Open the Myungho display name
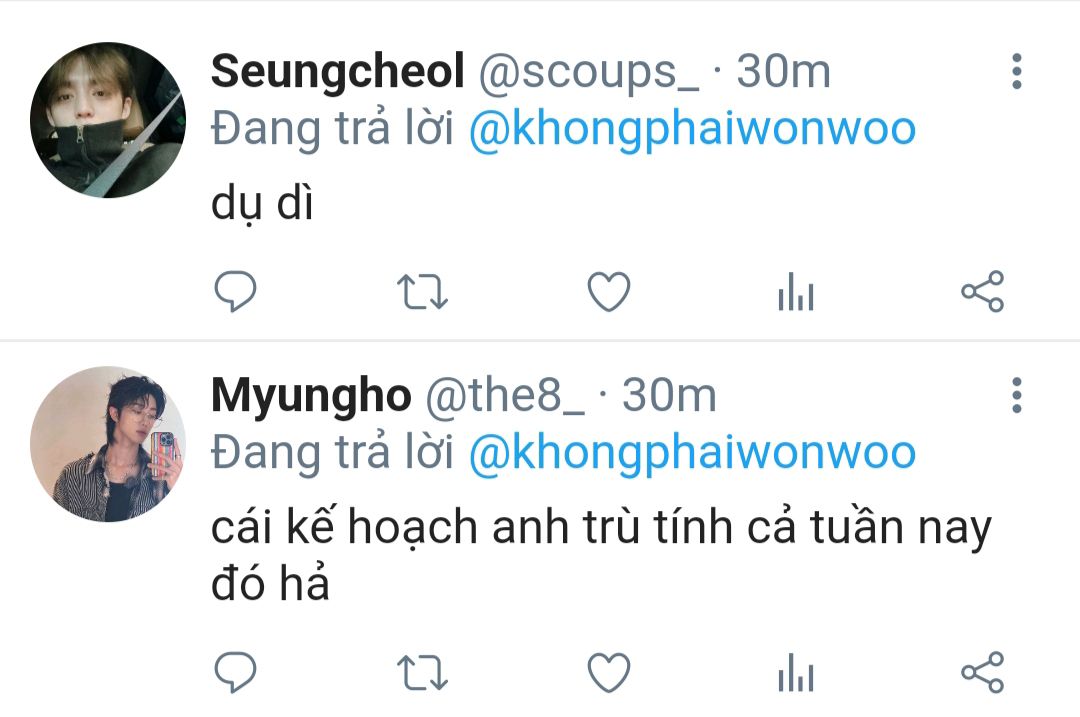 click(x=311, y=397)
